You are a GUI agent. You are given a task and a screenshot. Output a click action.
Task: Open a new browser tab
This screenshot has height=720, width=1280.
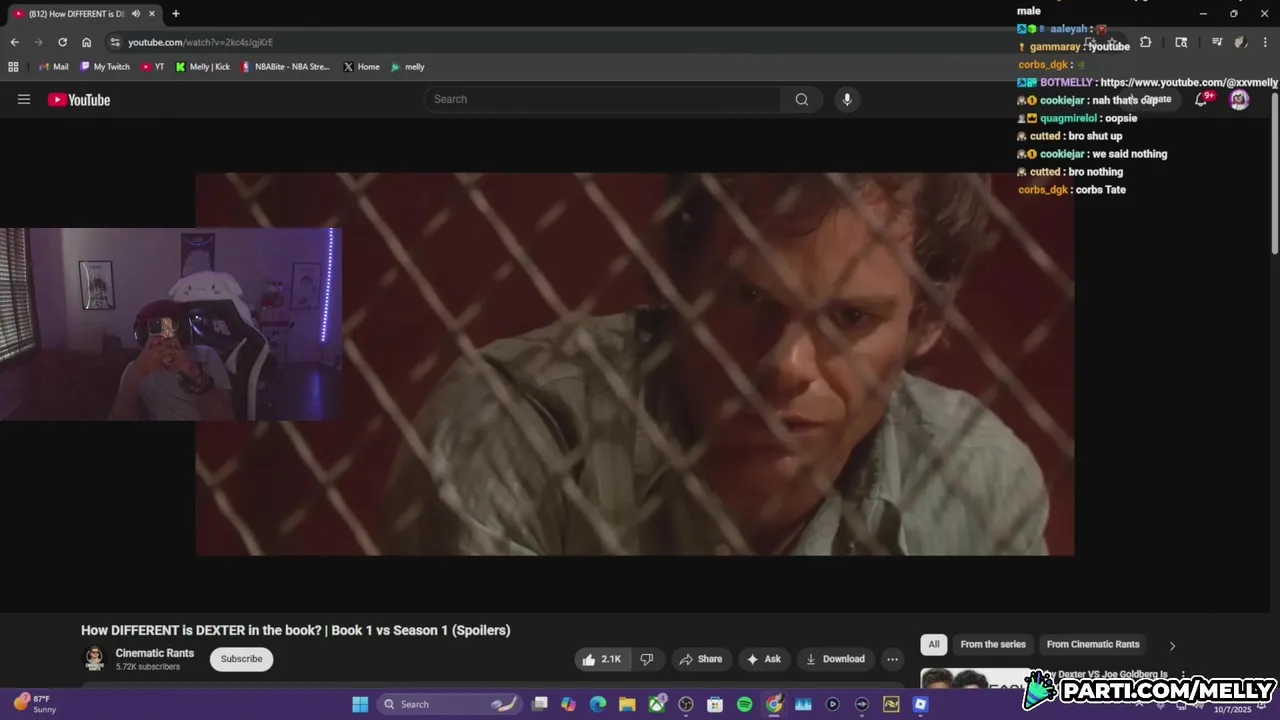176,14
